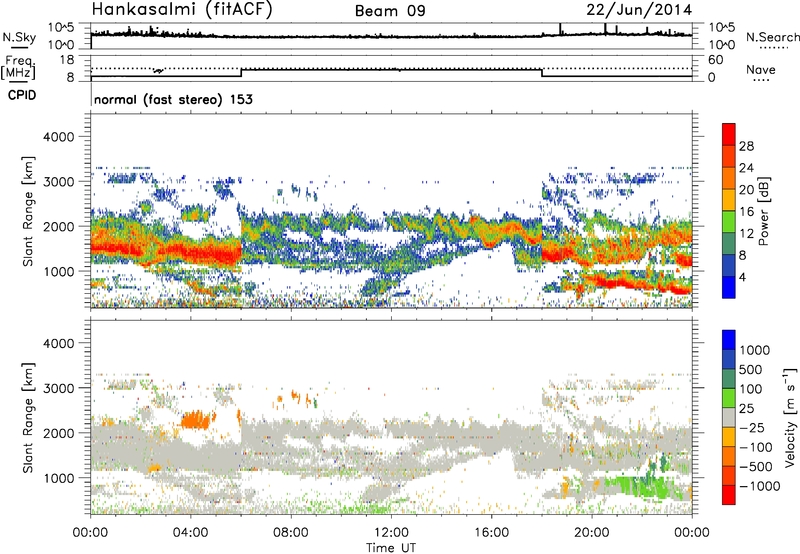Select the 'Velocity [m s⁻¹]' colorbar title

coord(790,417)
